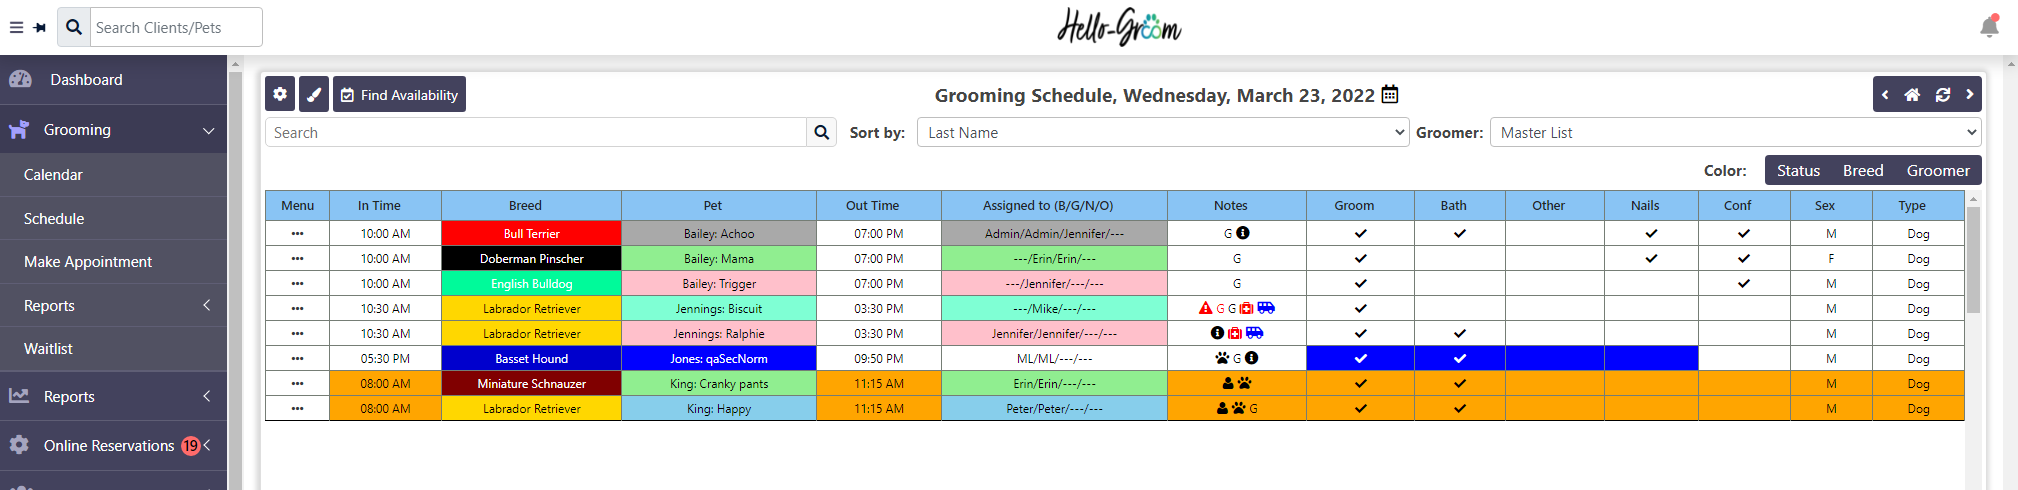Click the blue Basset Hound breed cell
Viewport: 2018px width, 490px height.
click(531, 359)
